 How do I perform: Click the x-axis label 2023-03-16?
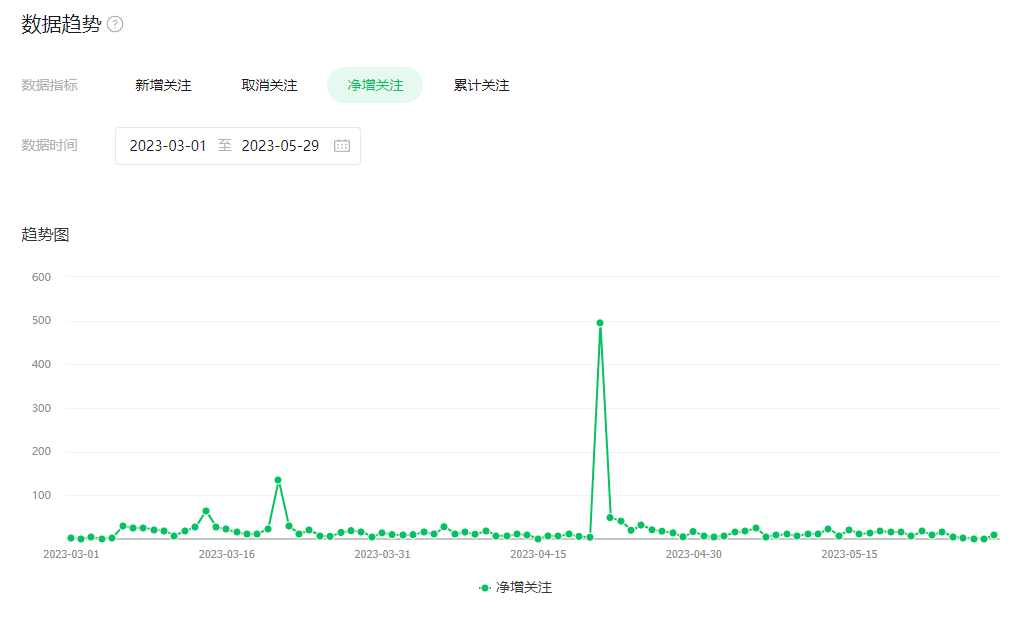pyautogui.click(x=226, y=554)
